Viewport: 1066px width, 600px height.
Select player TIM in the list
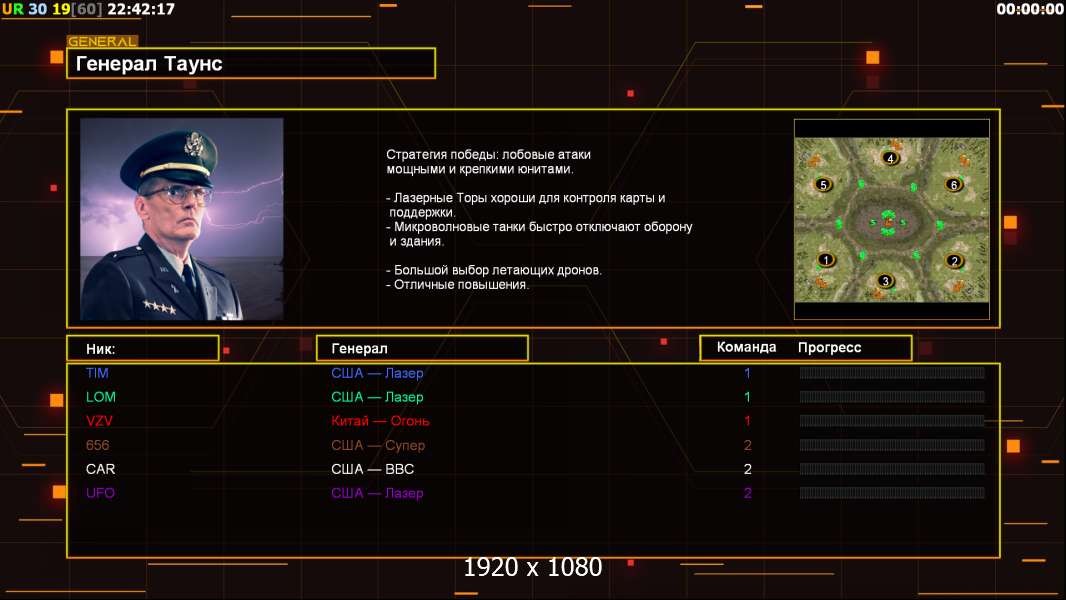[97, 373]
